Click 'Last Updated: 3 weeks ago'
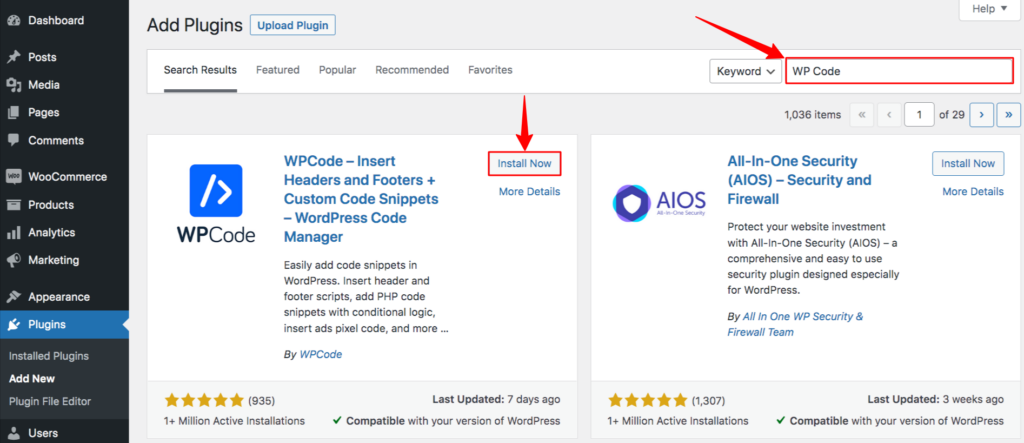Screen dimensions: 1024x443 [x=936, y=399]
